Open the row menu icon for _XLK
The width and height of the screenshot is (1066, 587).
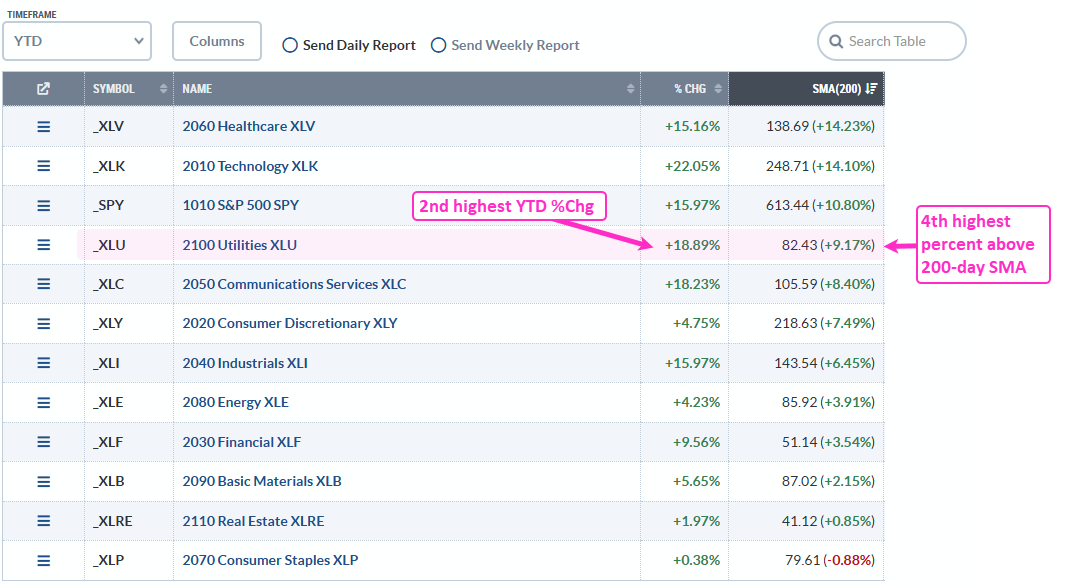click(43, 166)
